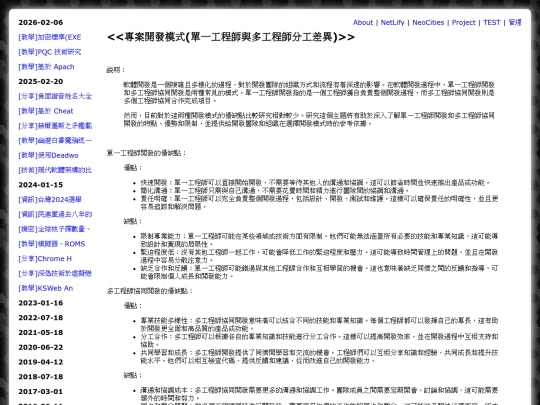540x405 pixels.
Task: Open the [分享]Chrome H article link
Action: 45,259
